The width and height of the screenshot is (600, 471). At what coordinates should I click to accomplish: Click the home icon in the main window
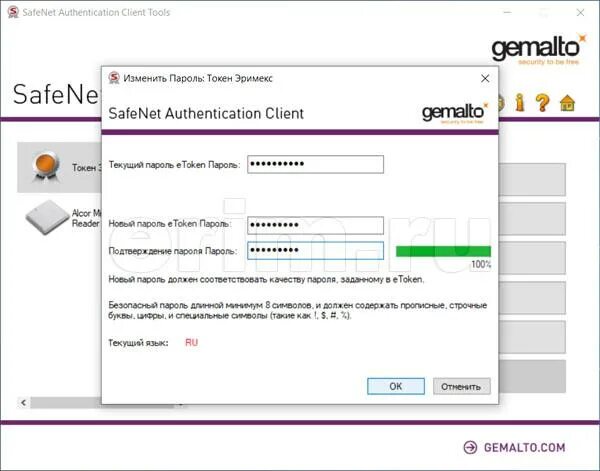point(567,103)
